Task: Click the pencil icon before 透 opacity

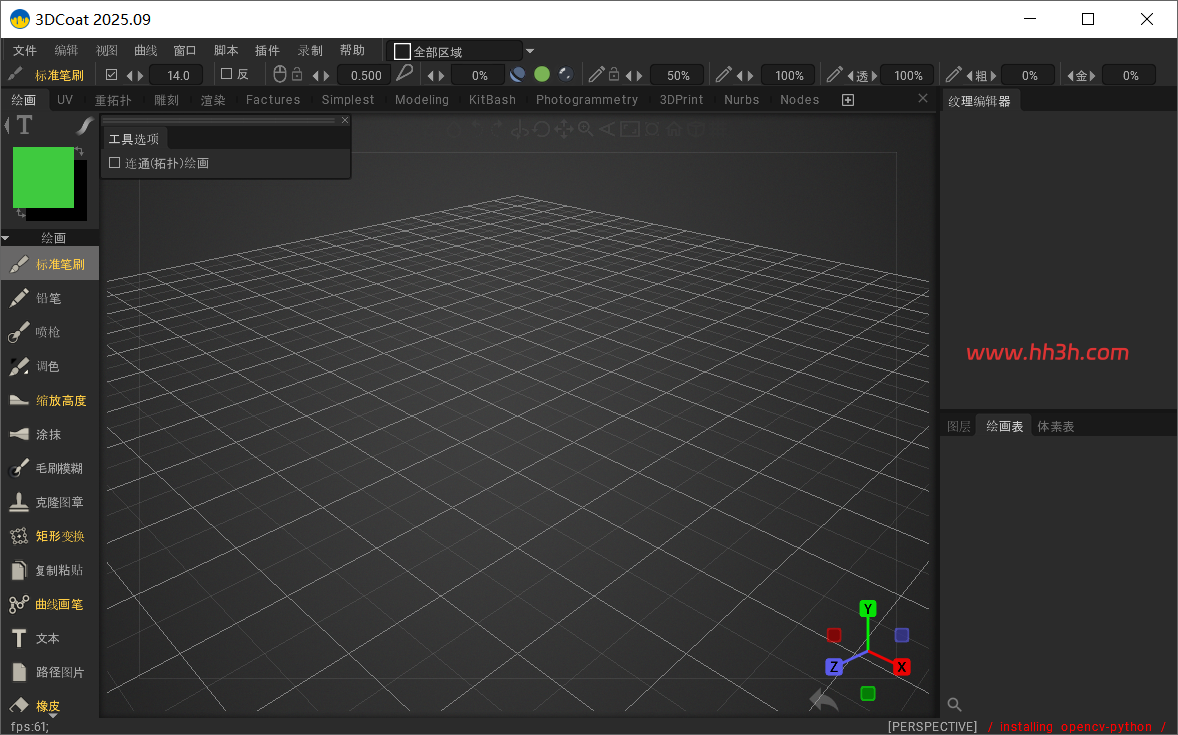Action: point(834,74)
